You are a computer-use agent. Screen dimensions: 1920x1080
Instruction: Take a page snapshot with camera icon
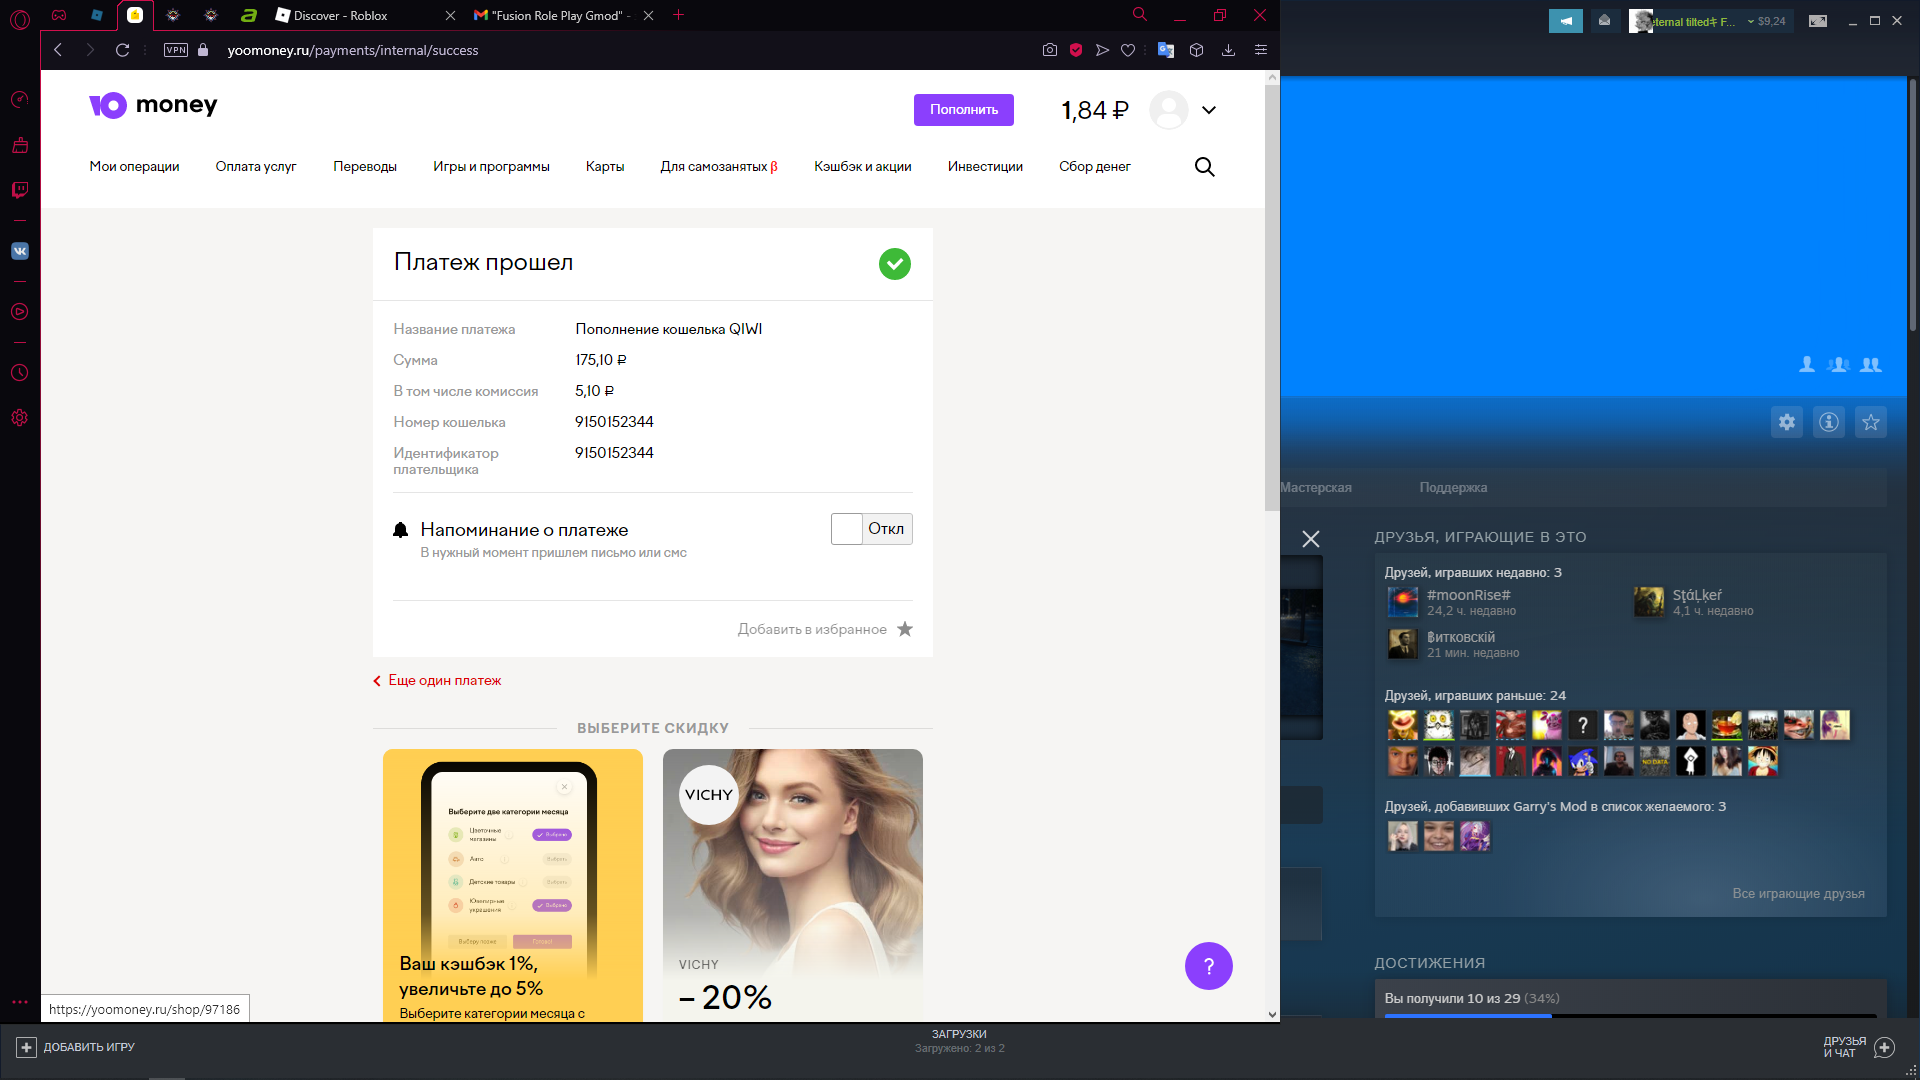point(1049,50)
